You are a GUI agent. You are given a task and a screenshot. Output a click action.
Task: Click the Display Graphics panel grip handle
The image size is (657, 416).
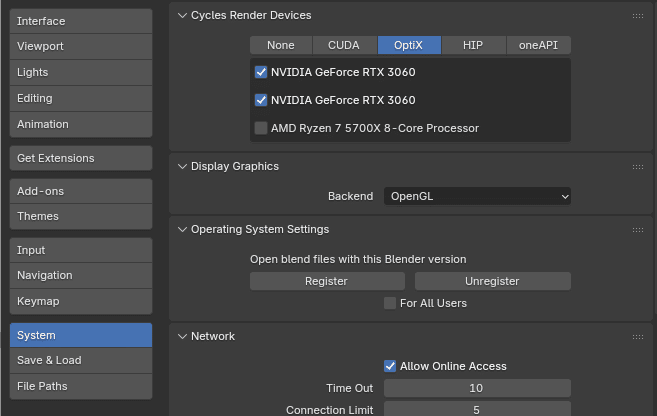click(x=637, y=167)
